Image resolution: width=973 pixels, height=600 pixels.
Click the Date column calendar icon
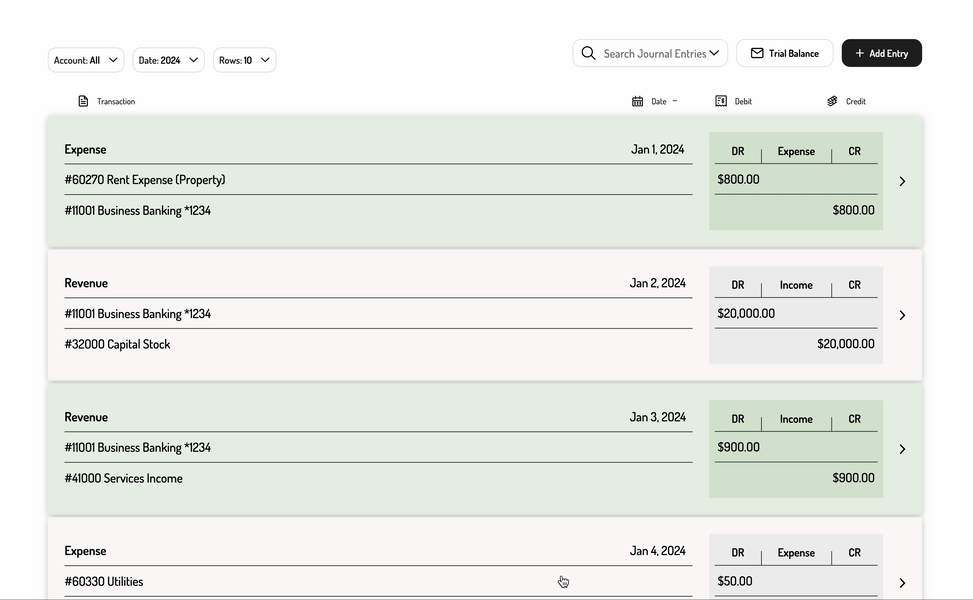(x=637, y=101)
